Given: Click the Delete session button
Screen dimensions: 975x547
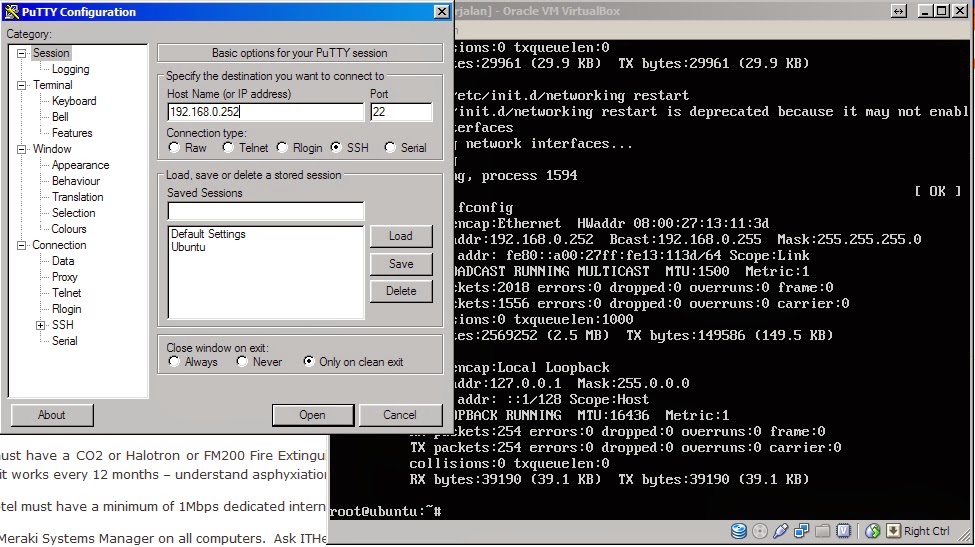Looking at the screenshot, I should pyautogui.click(x=401, y=291).
